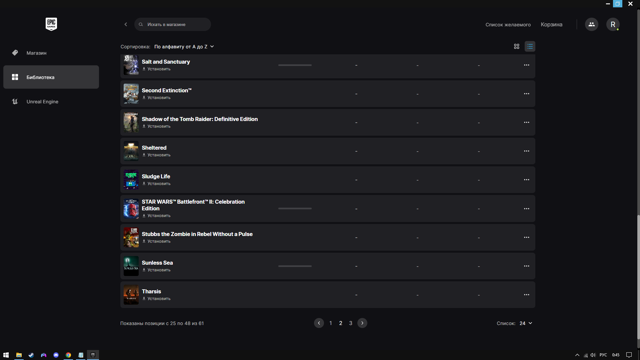Image resolution: width=640 pixels, height=360 pixels.
Task: Open options menu for Tharsis
Action: tap(527, 295)
